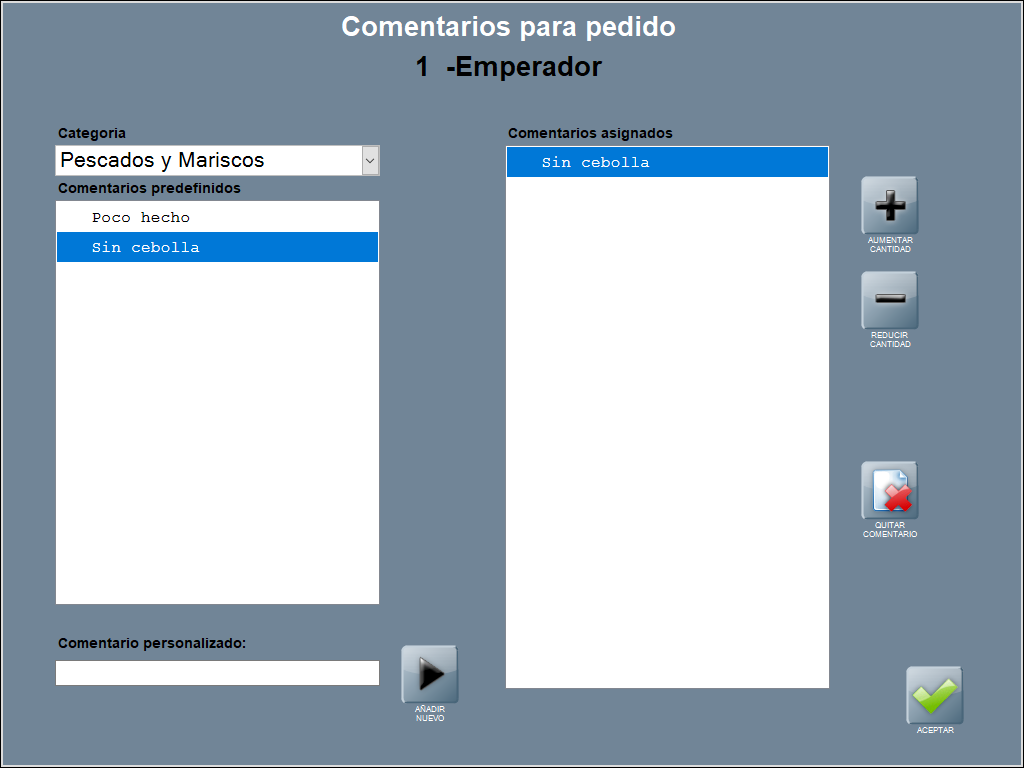
Task: Remove comment using the red X document icon
Action: pos(889,491)
